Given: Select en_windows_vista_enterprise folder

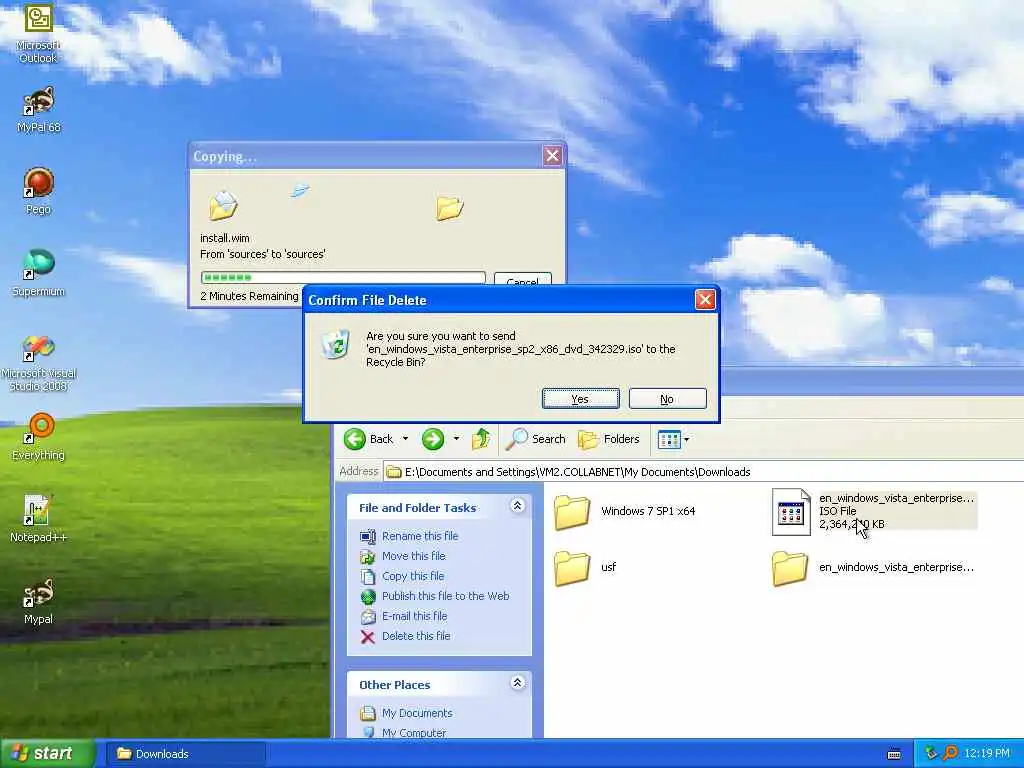Looking at the screenshot, I should [x=874, y=567].
